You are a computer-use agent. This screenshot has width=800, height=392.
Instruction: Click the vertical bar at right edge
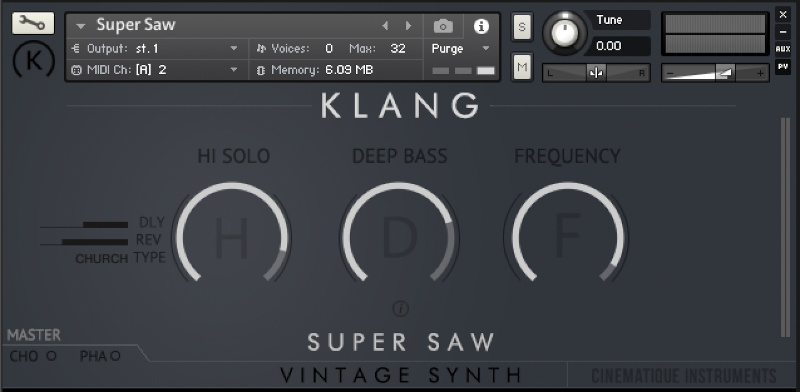tap(785, 227)
